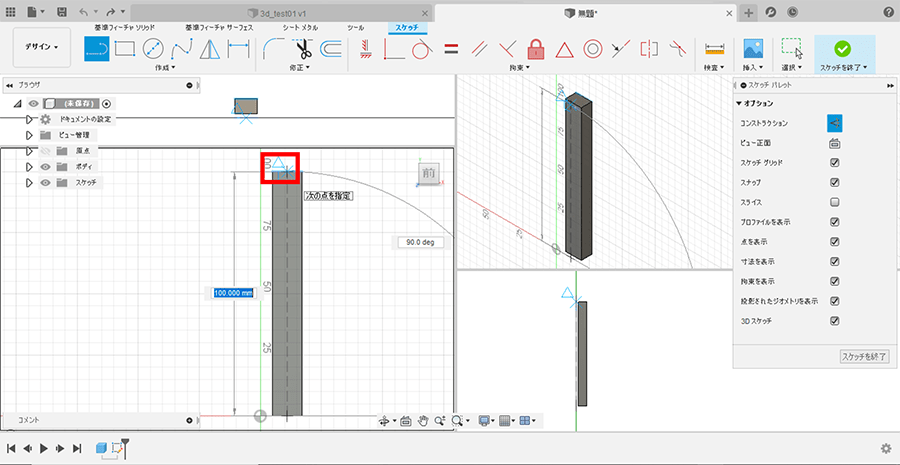This screenshot has height=465, width=900.
Task: Open the 作成 dropdown menu
Action: [x=164, y=68]
